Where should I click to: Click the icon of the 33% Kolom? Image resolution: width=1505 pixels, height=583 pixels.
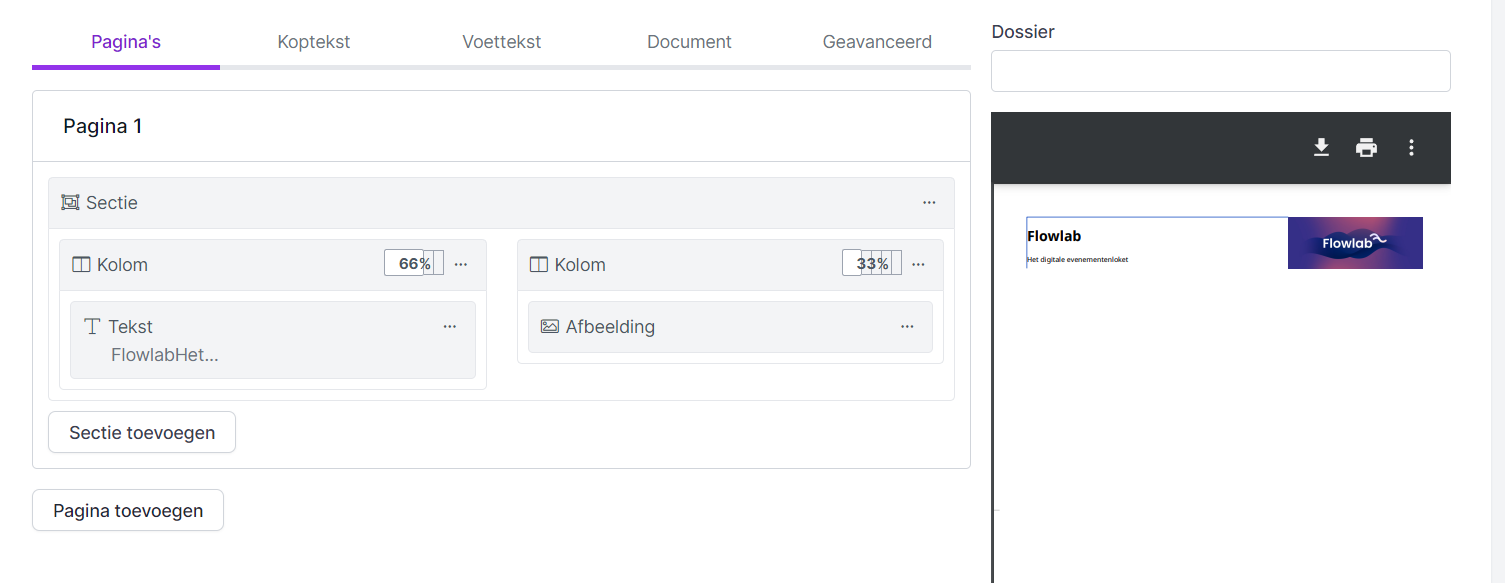pos(539,265)
